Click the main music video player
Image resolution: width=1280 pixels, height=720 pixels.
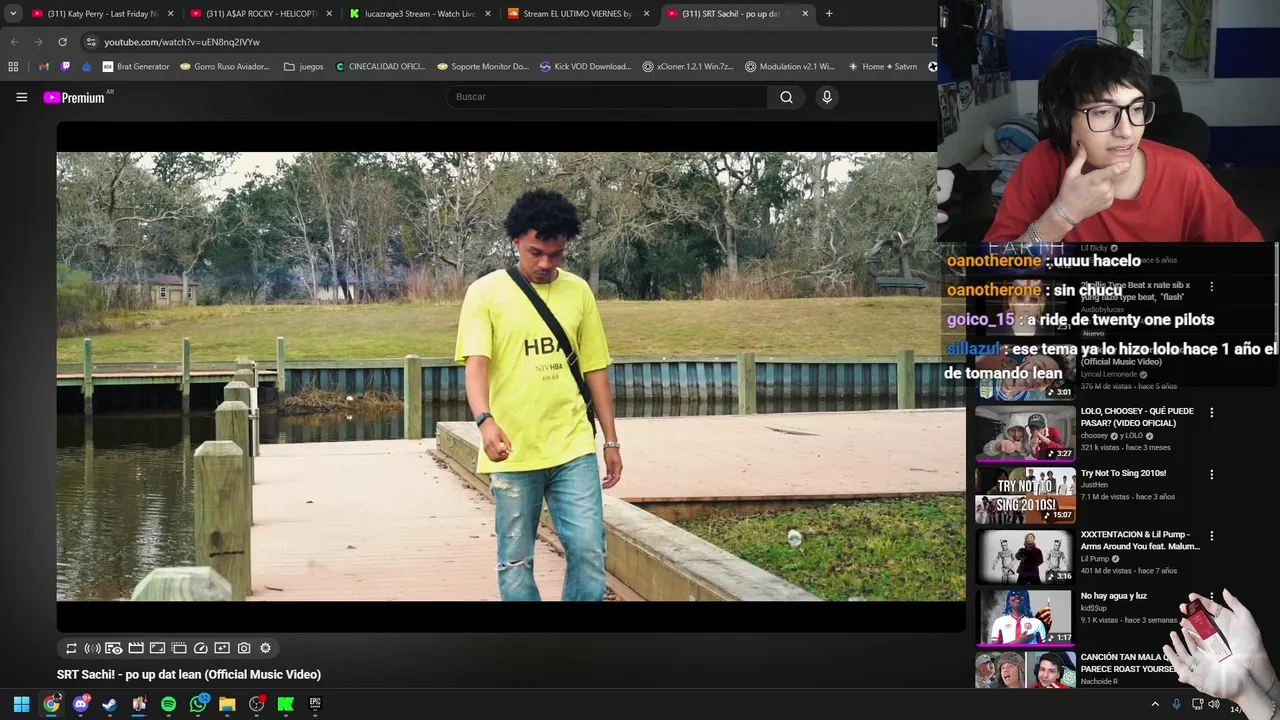(x=511, y=377)
